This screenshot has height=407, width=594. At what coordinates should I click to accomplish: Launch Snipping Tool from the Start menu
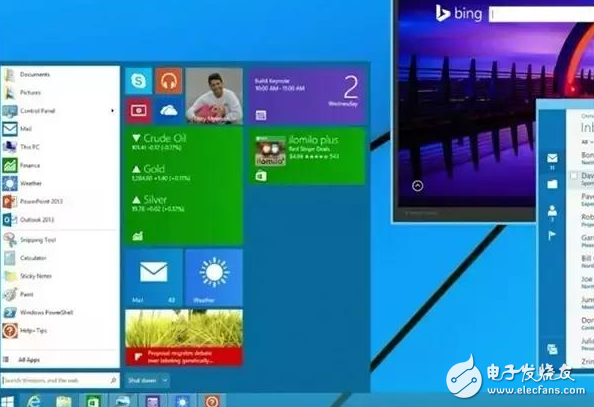tap(61, 240)
